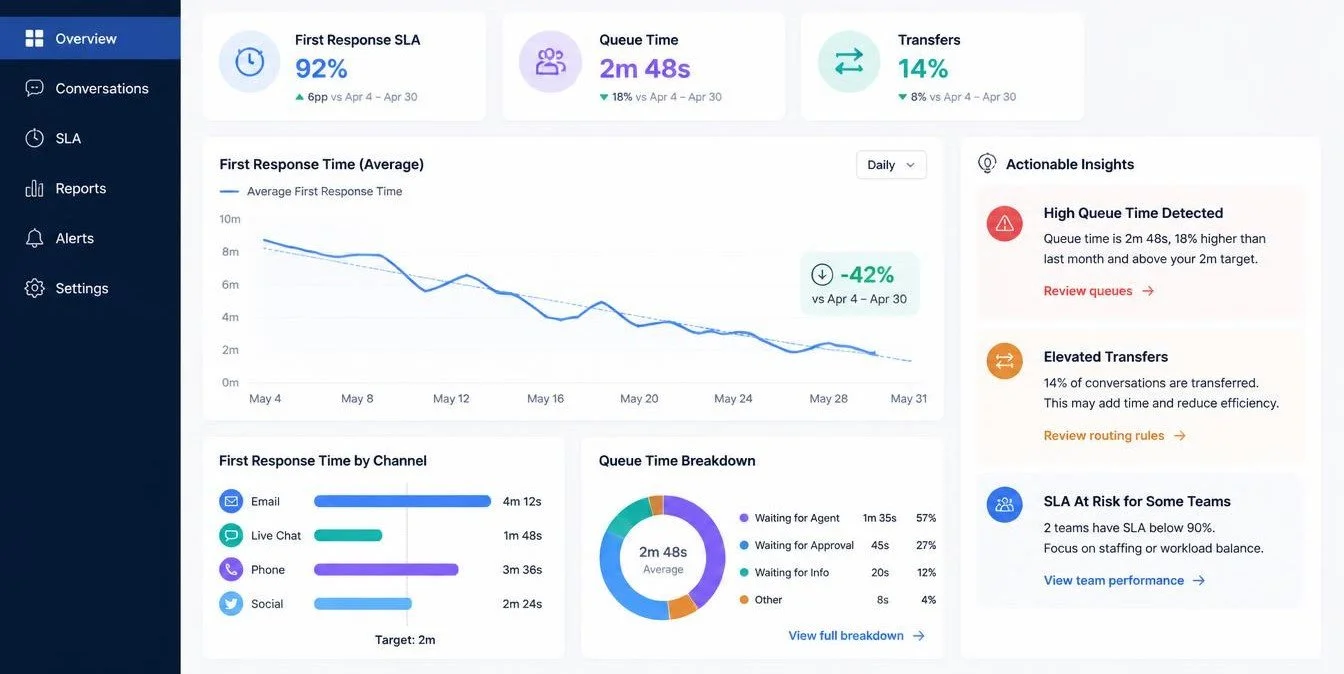The width and height of the screenshot is (1344, 674).
Task: Click the arrow next to View team performance
Action: point(1199,580)
